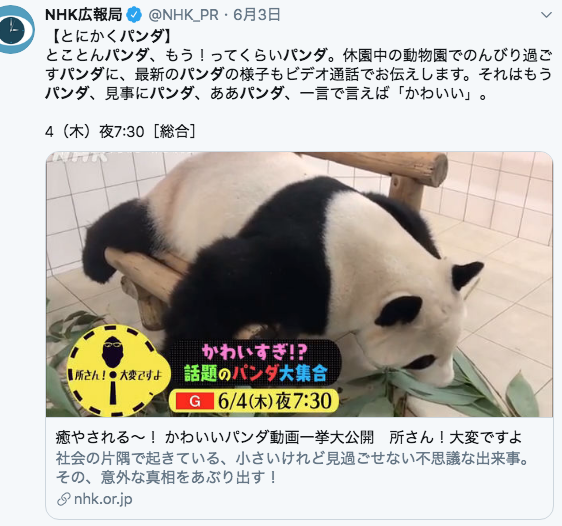Click the chain link icon beside nhk.or.jp
562x526 pixels.
pos(64,499)
